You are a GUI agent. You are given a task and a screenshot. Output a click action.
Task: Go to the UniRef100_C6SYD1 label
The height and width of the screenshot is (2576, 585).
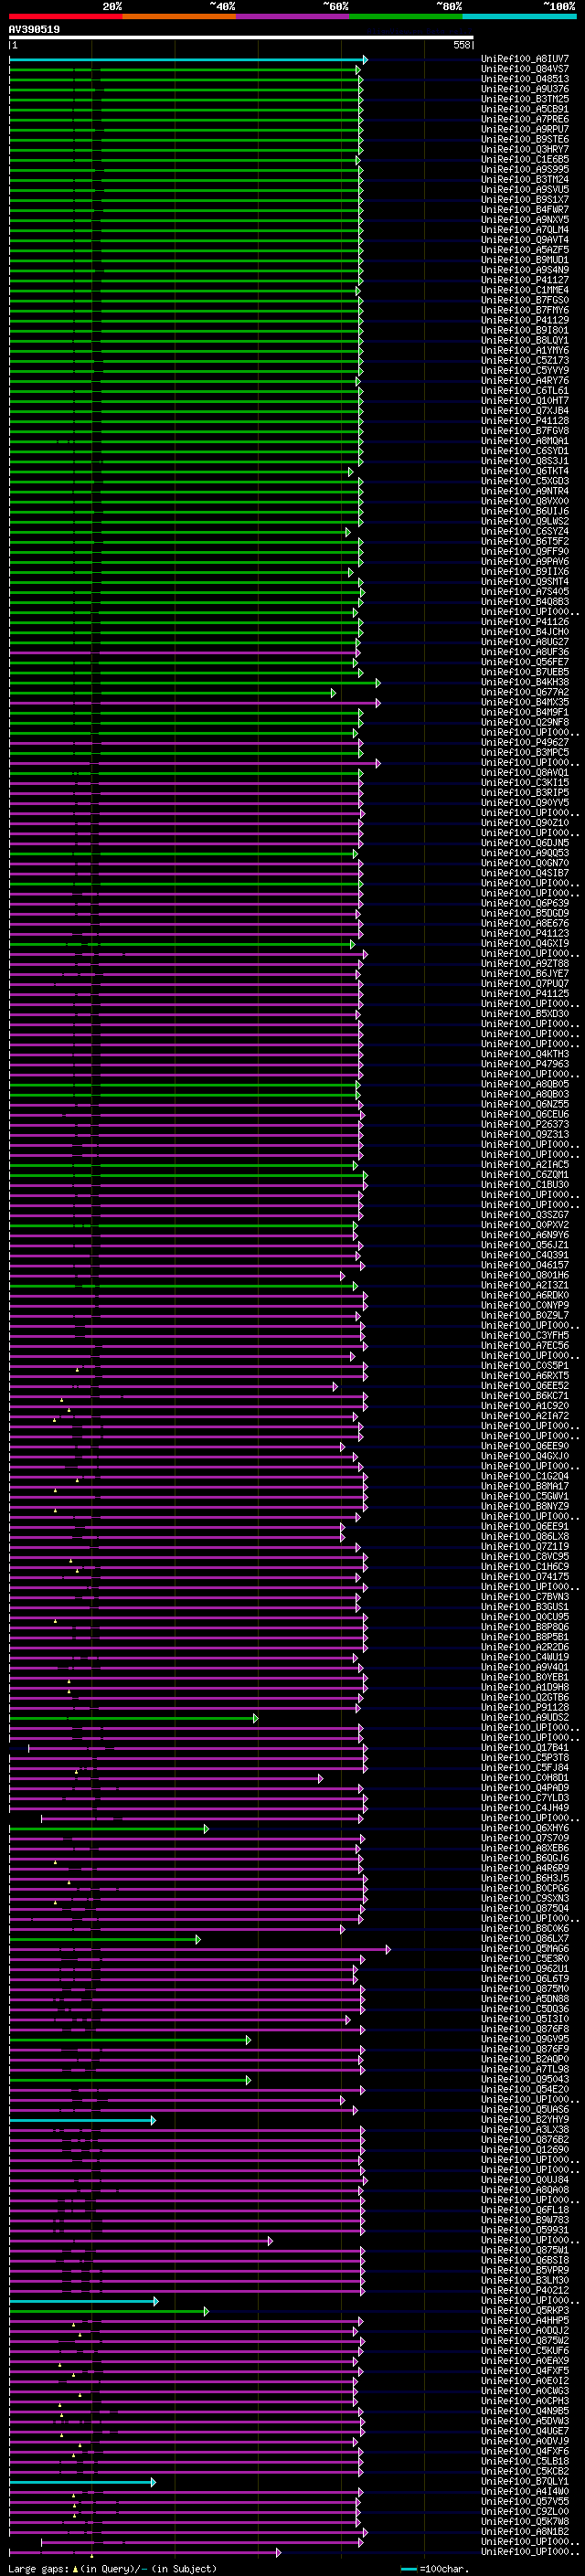click(525, 451)
